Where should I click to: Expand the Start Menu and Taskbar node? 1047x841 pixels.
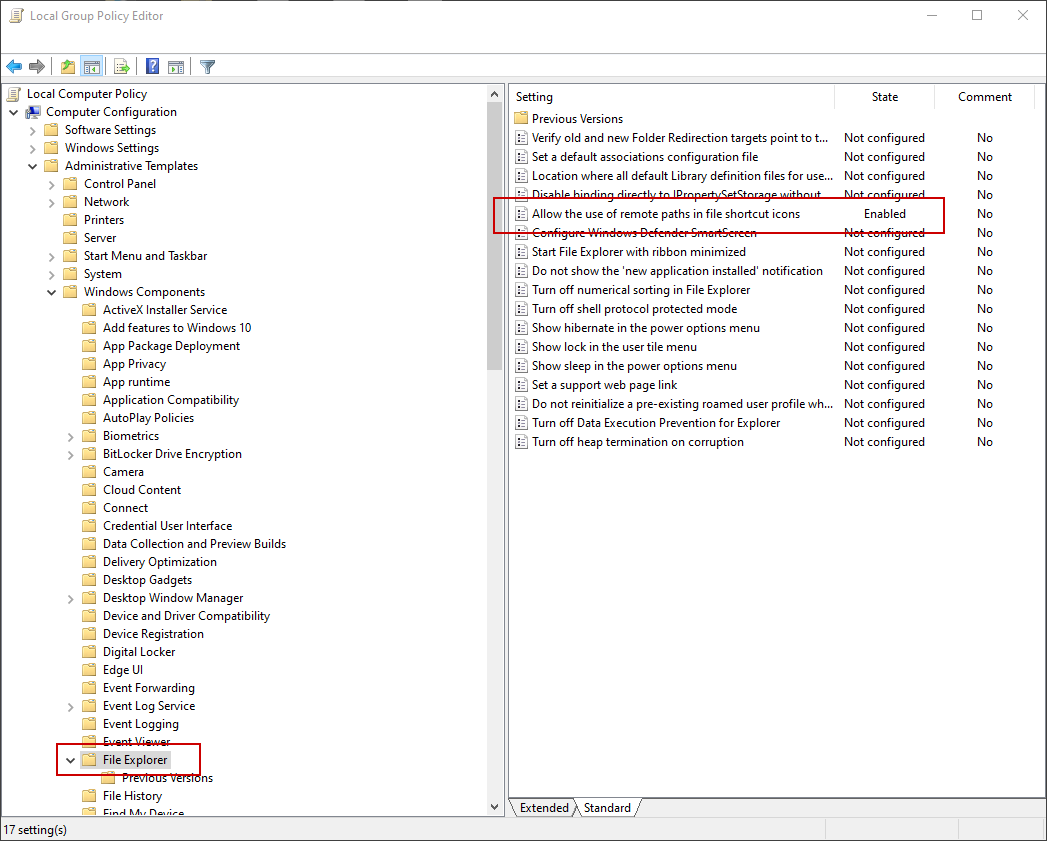coord(51,257)
